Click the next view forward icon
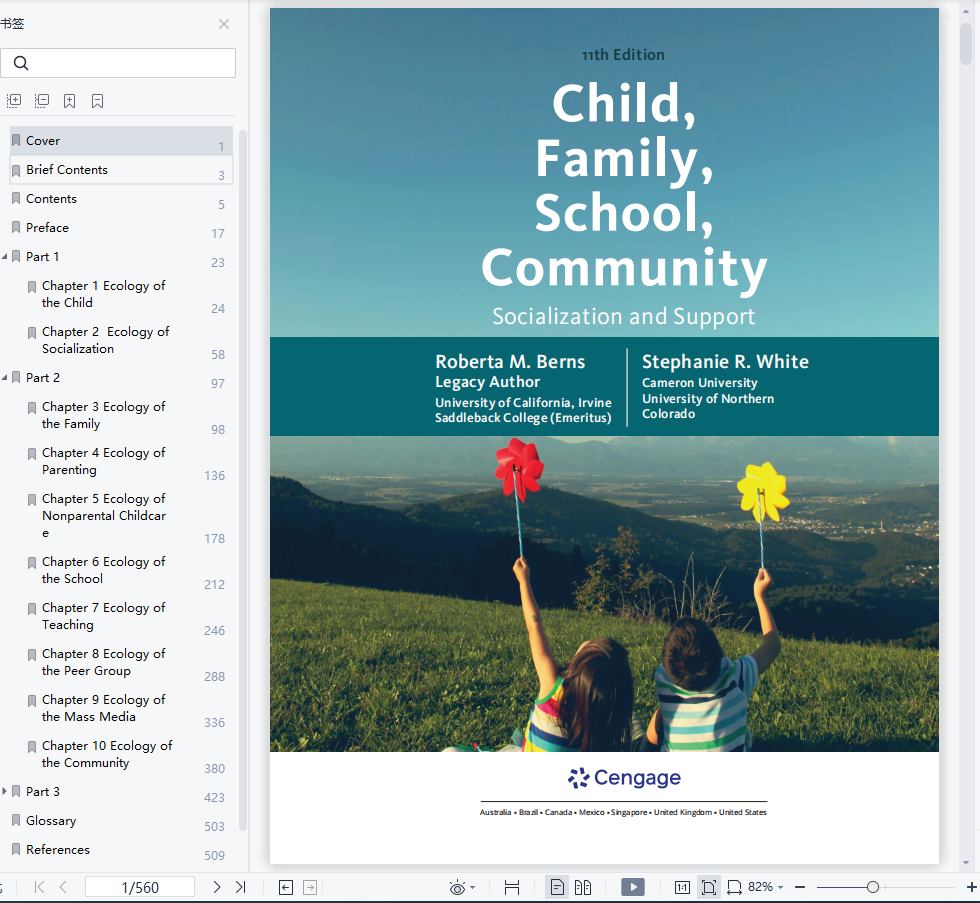980x903 pixels. (x=310, y=887)
